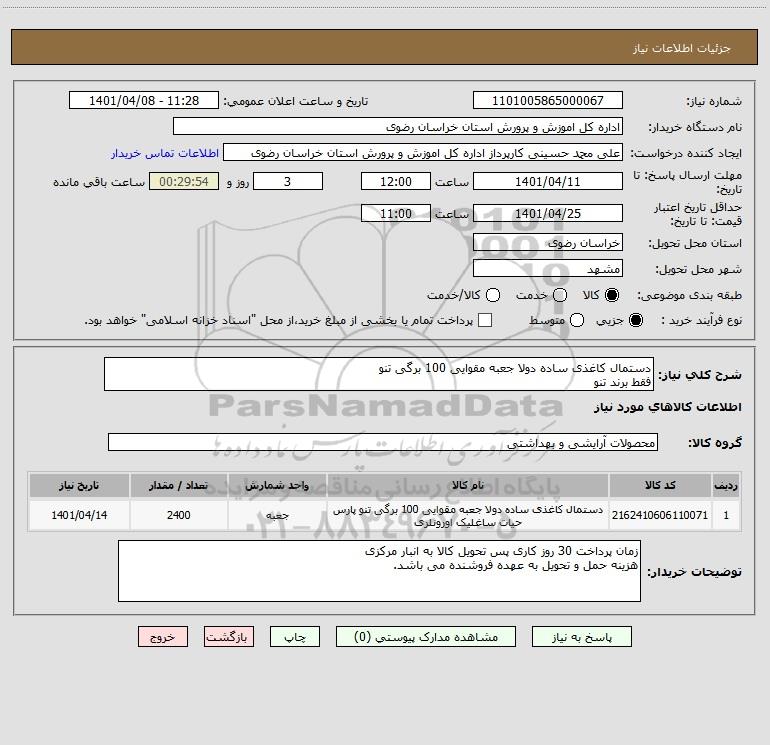Click the delivery province field خراسان رضوی
Image resolution: width=770 pixels, height=745 pixels.
tap(548, 243)
